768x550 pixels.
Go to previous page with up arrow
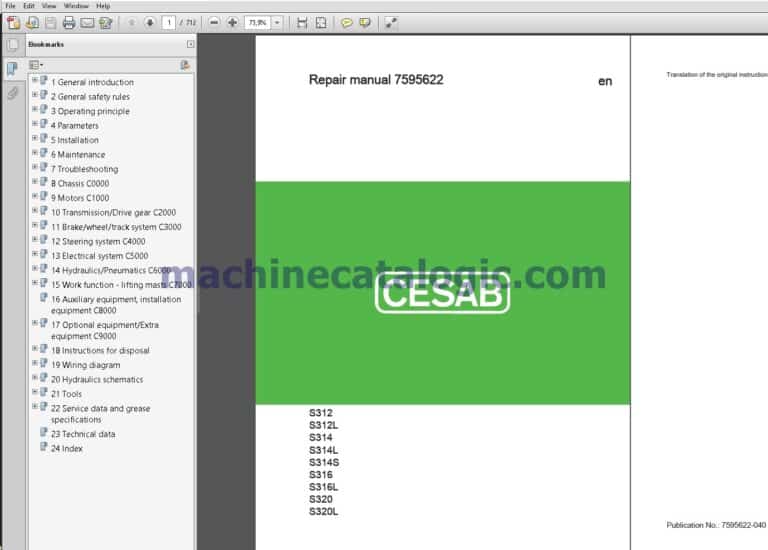point(131,23)
